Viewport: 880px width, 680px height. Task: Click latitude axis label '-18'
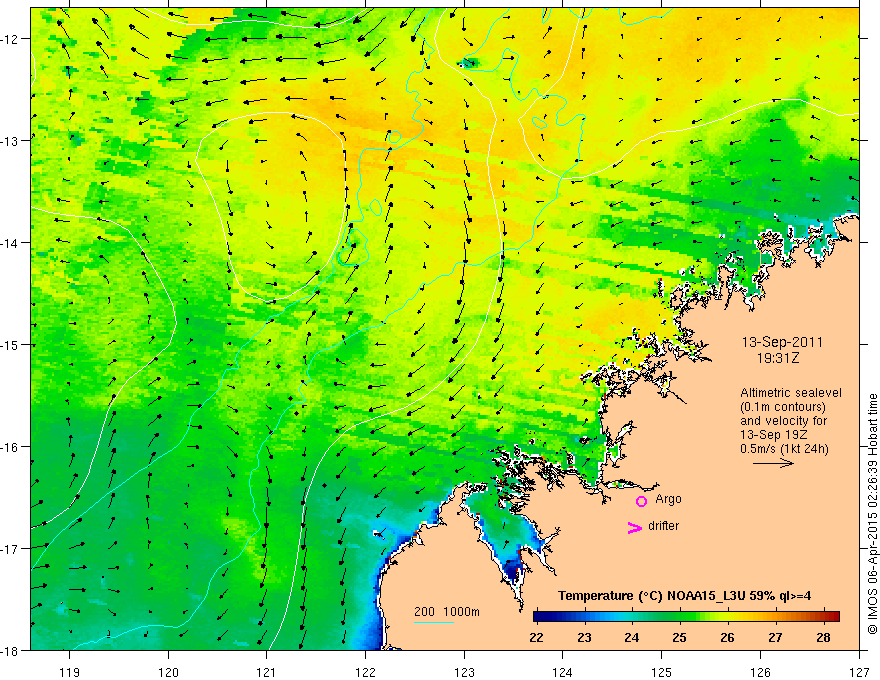(x=10, y=650)
